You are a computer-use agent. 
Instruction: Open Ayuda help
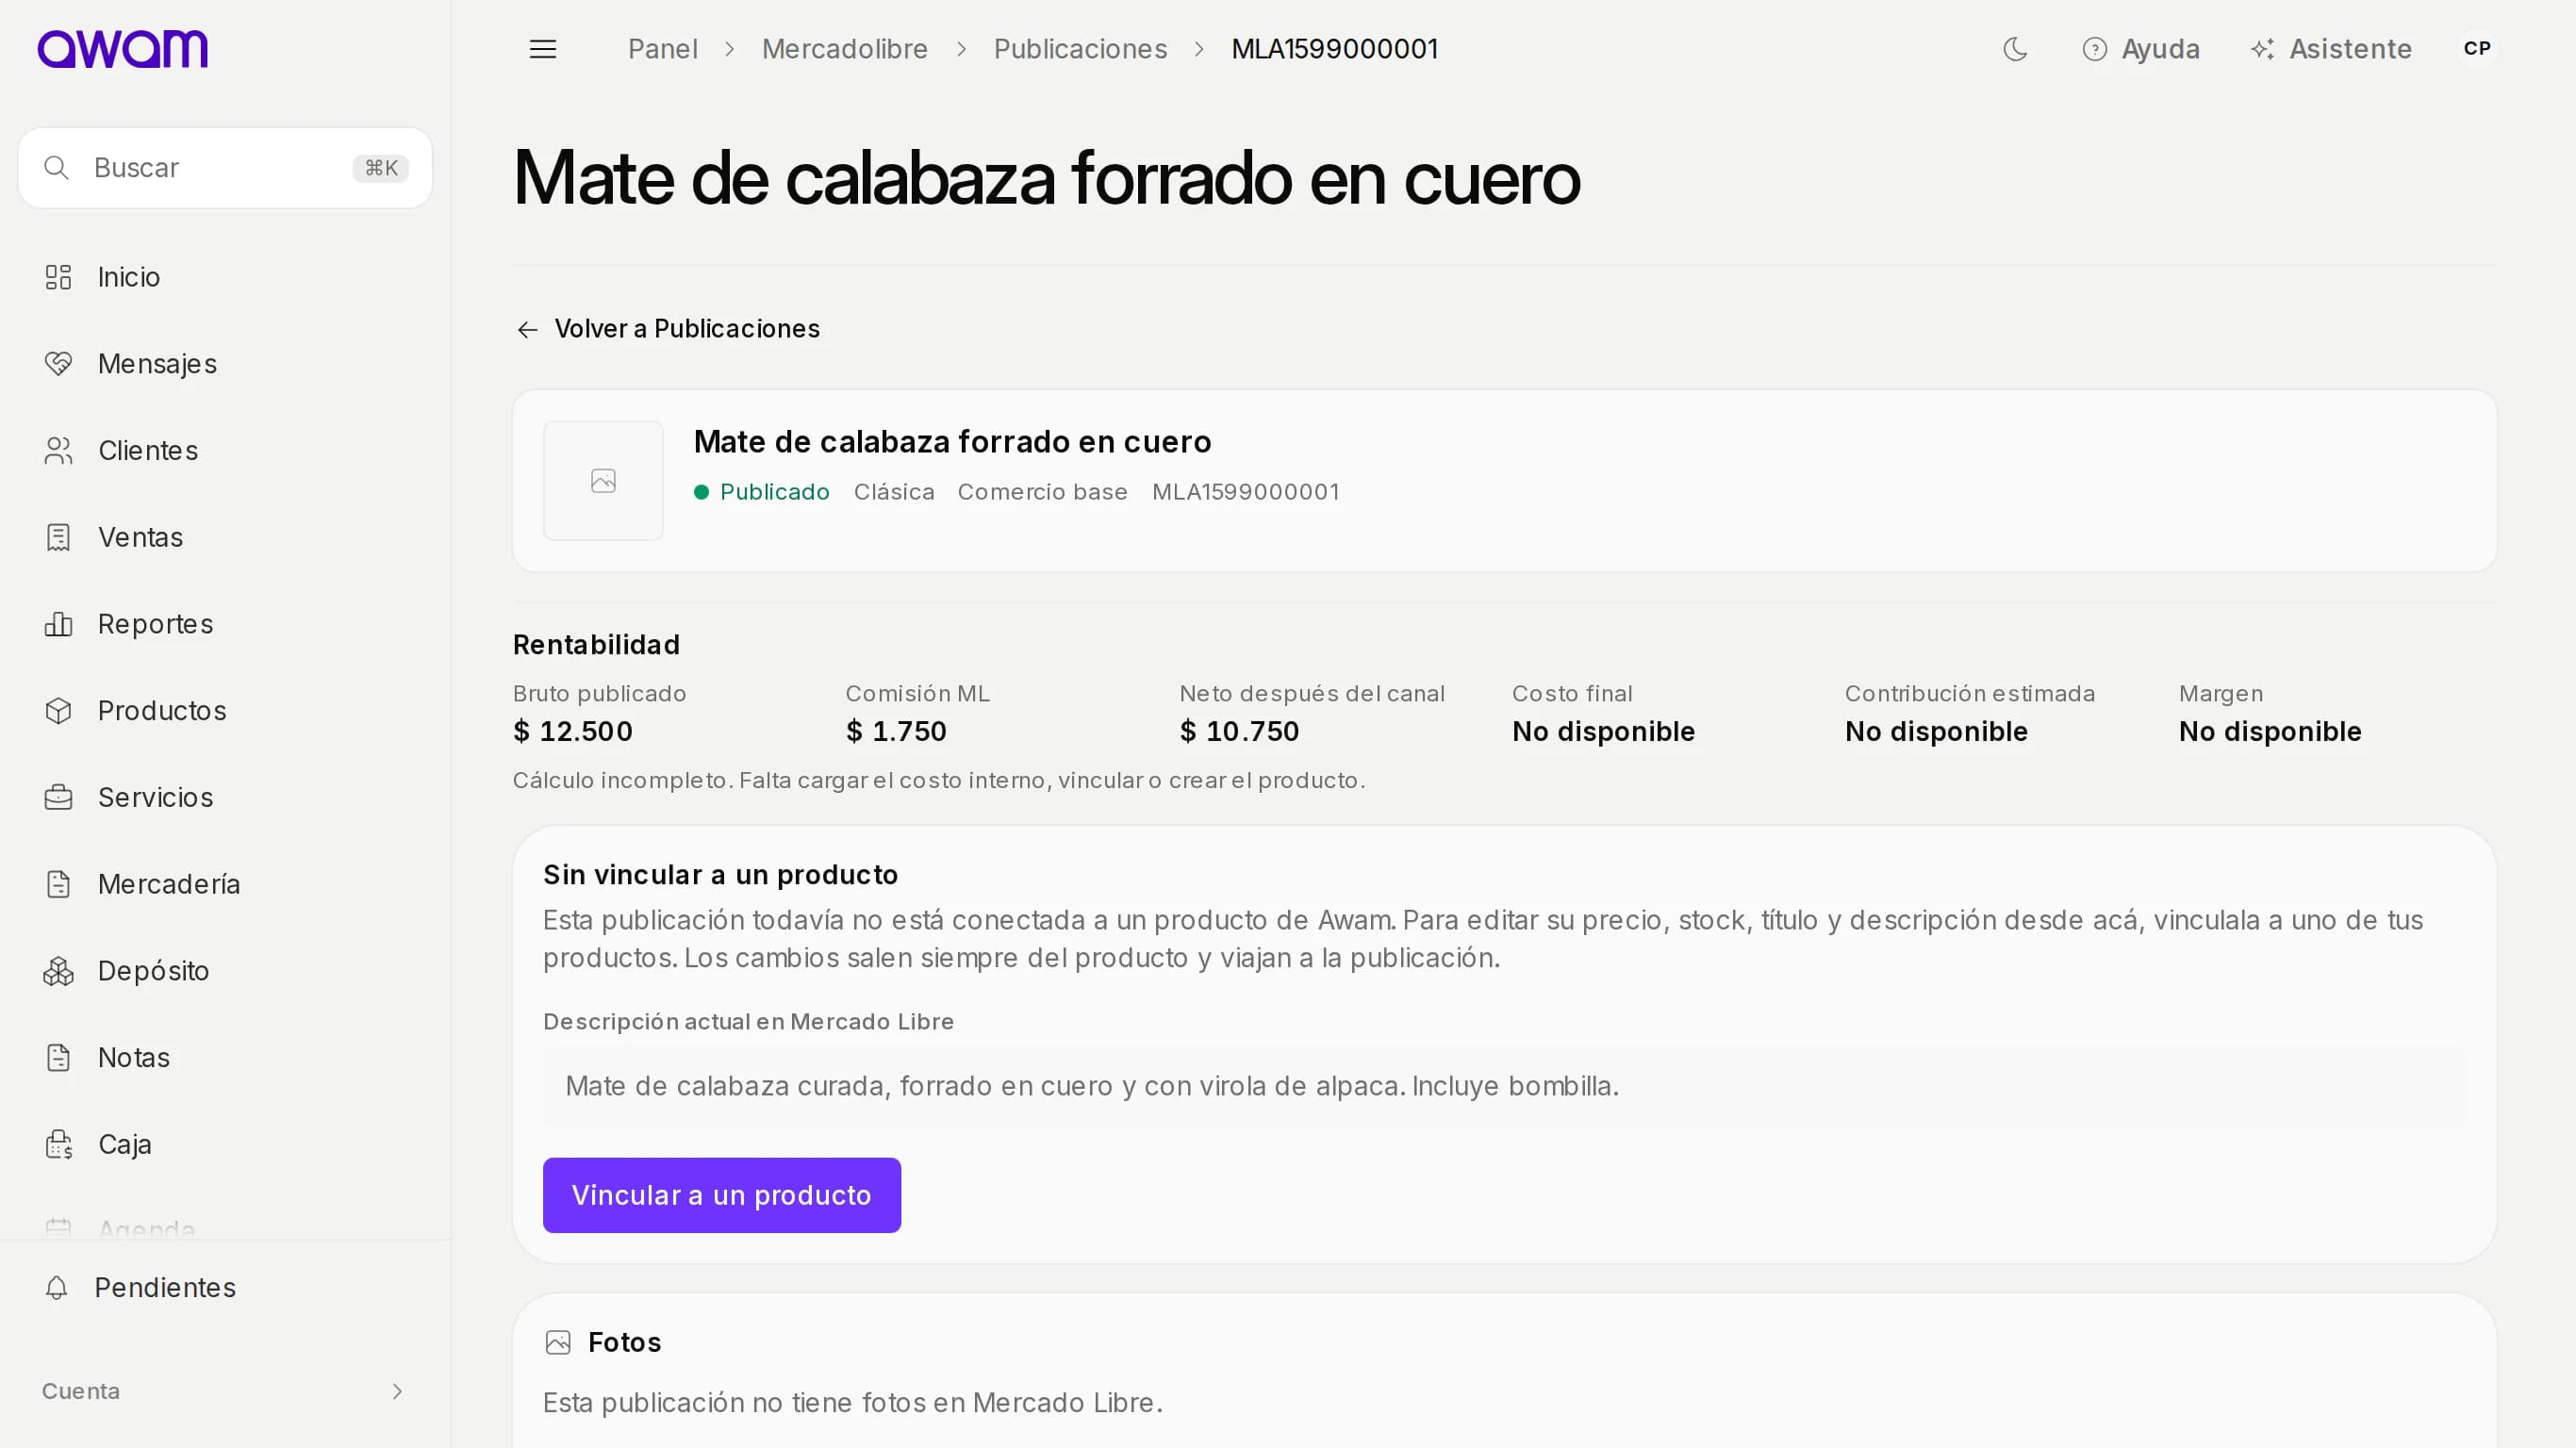coord(2140,49)
